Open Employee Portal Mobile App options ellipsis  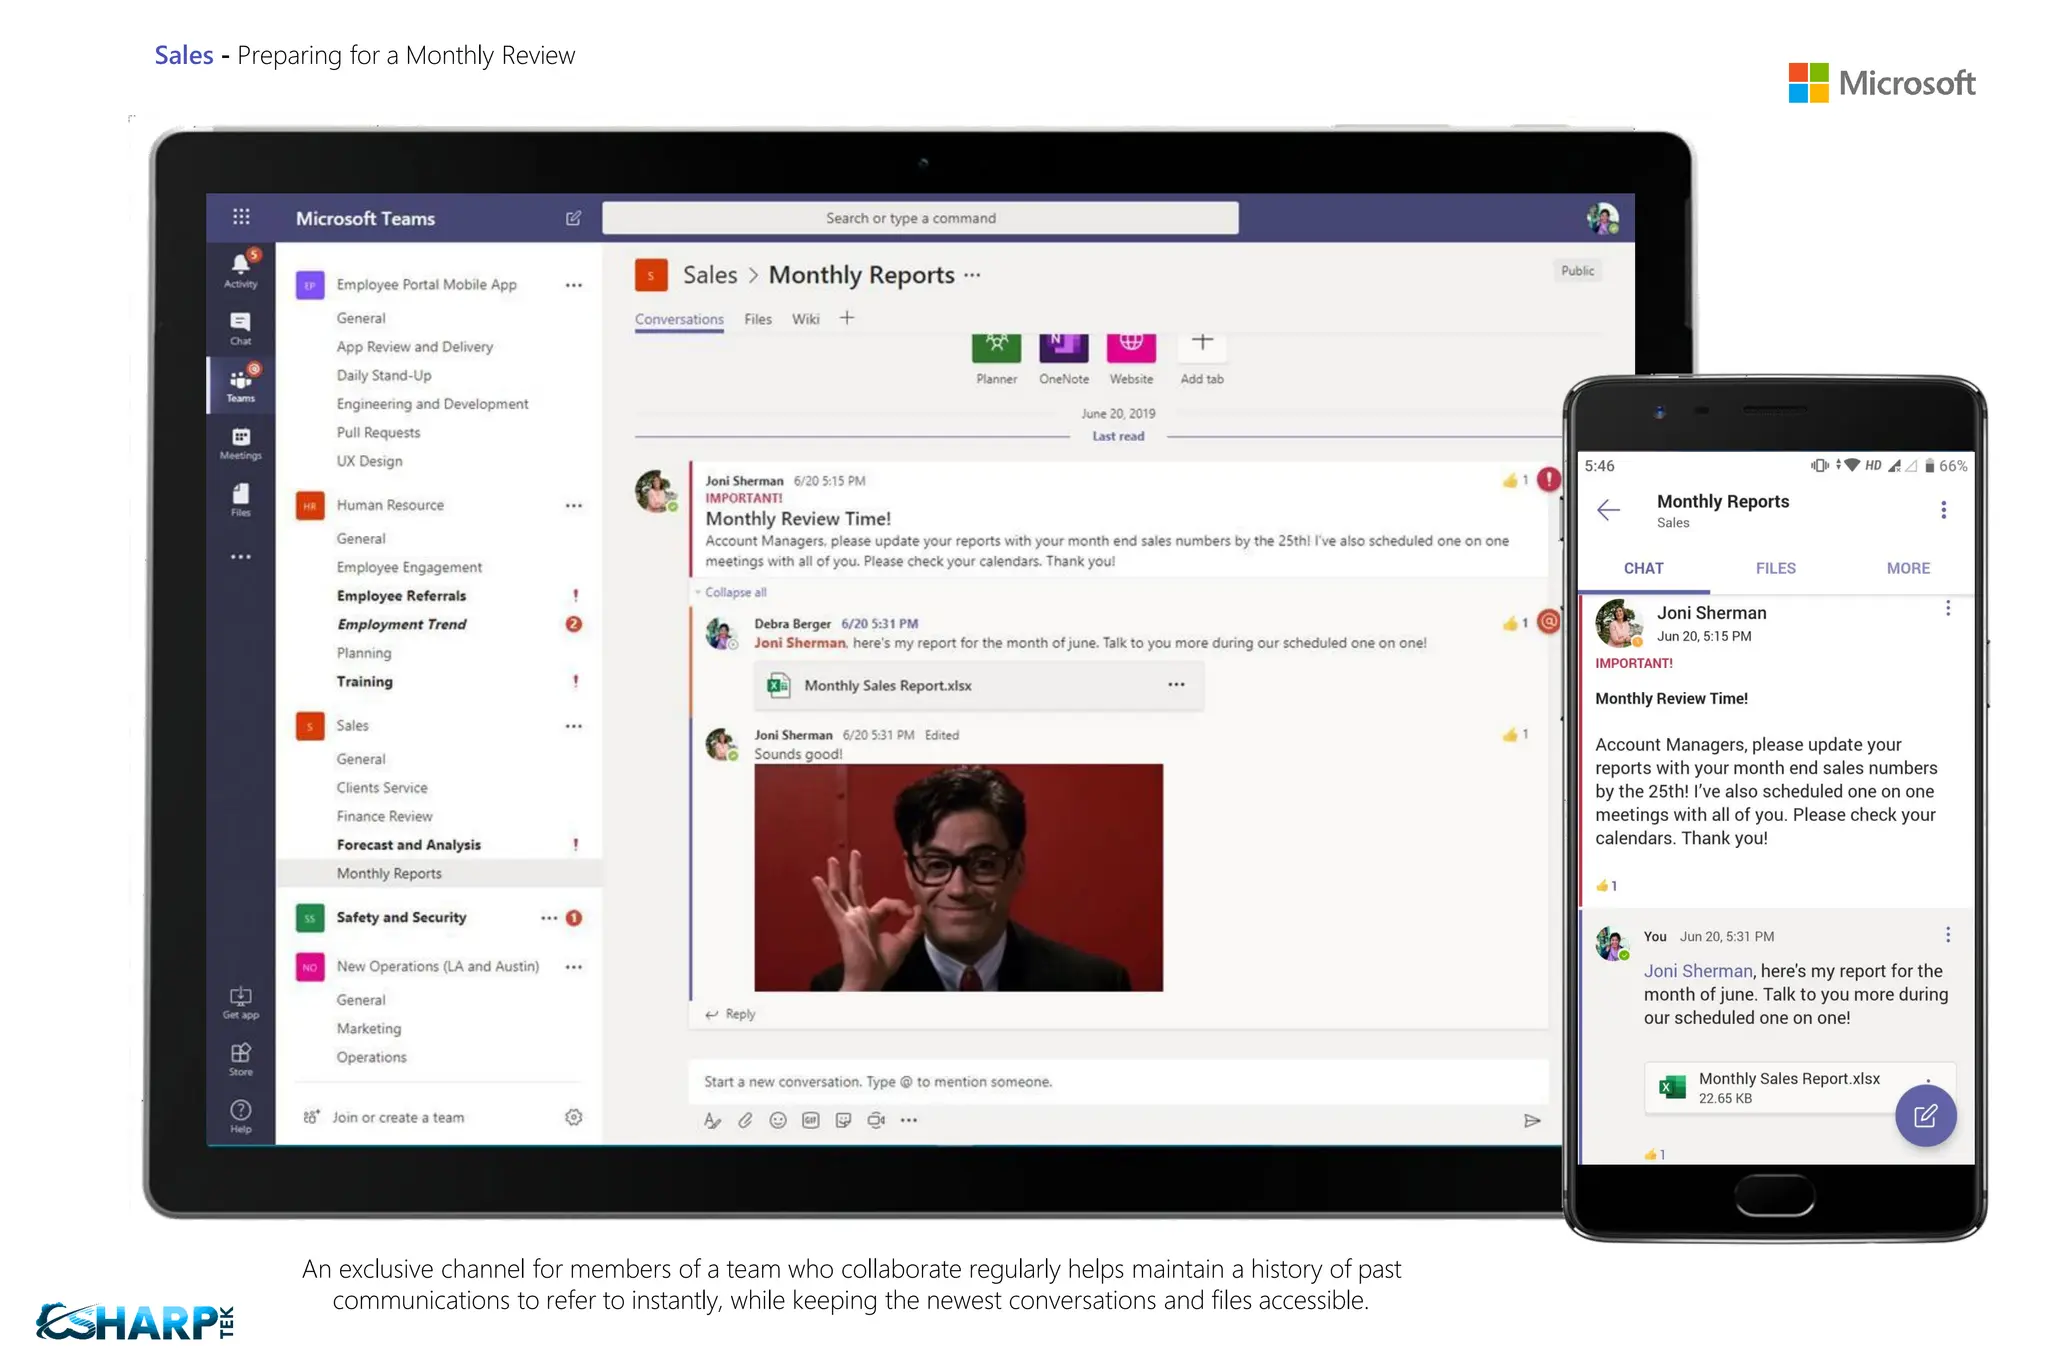[x=573, y=285]
